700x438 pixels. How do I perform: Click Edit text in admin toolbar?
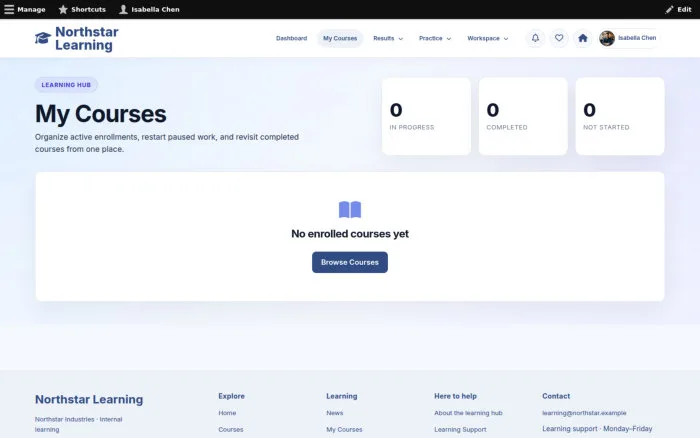point(684,9)
